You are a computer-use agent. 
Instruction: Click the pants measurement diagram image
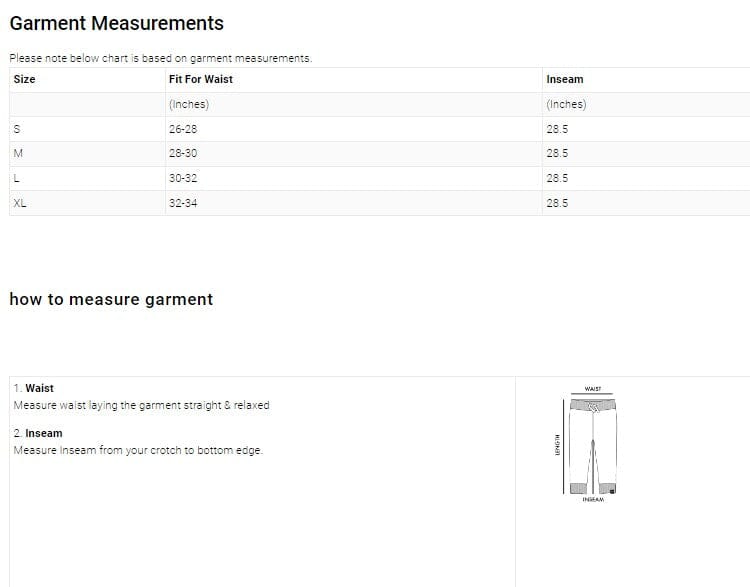(592, 445)
